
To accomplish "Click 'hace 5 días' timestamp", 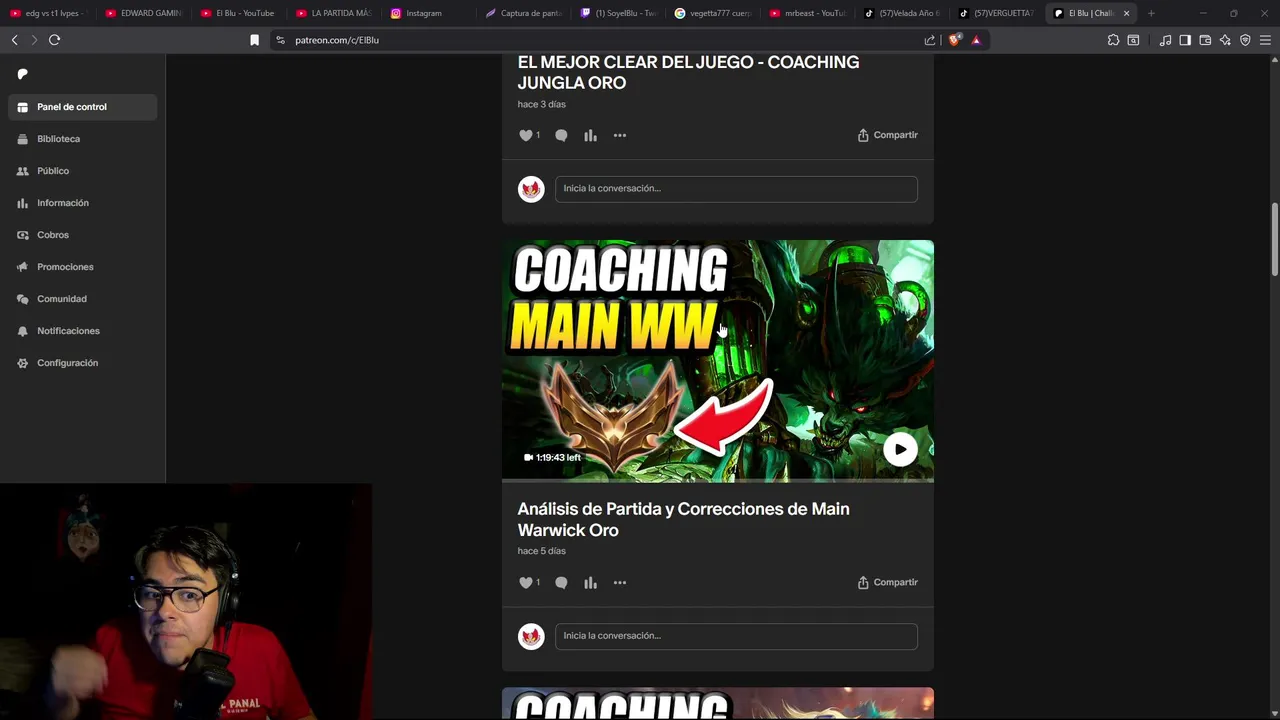I will 541,551.
